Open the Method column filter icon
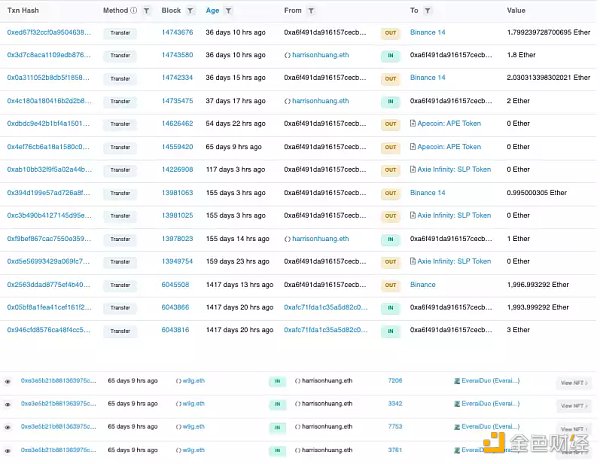The height and width of the screenshot is (464, 600). pos(147,11)
